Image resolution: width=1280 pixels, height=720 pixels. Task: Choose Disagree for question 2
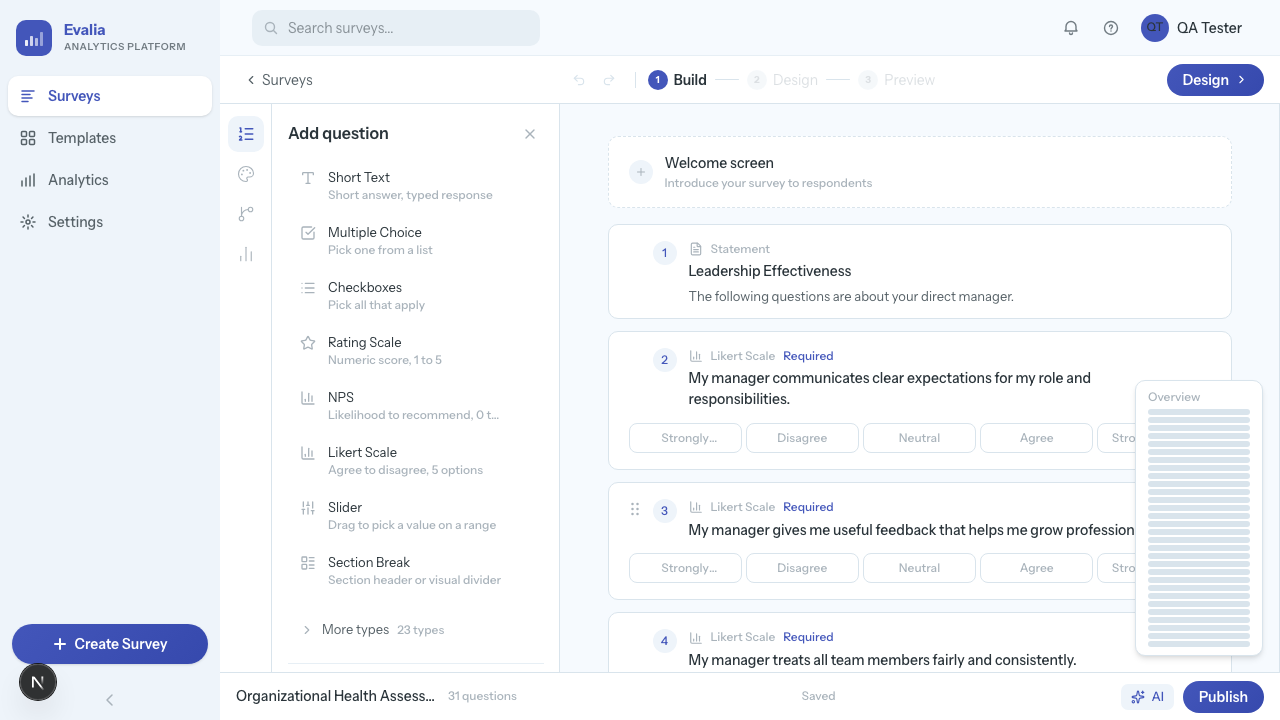(x=802, y=438)
